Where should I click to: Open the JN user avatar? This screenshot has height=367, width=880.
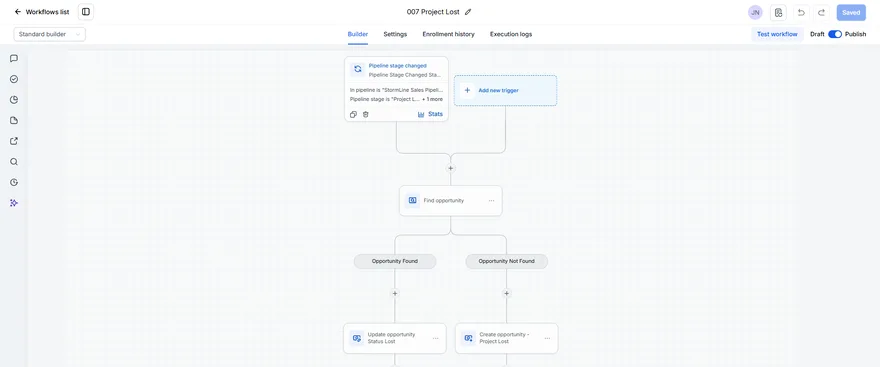pos(755,12)
